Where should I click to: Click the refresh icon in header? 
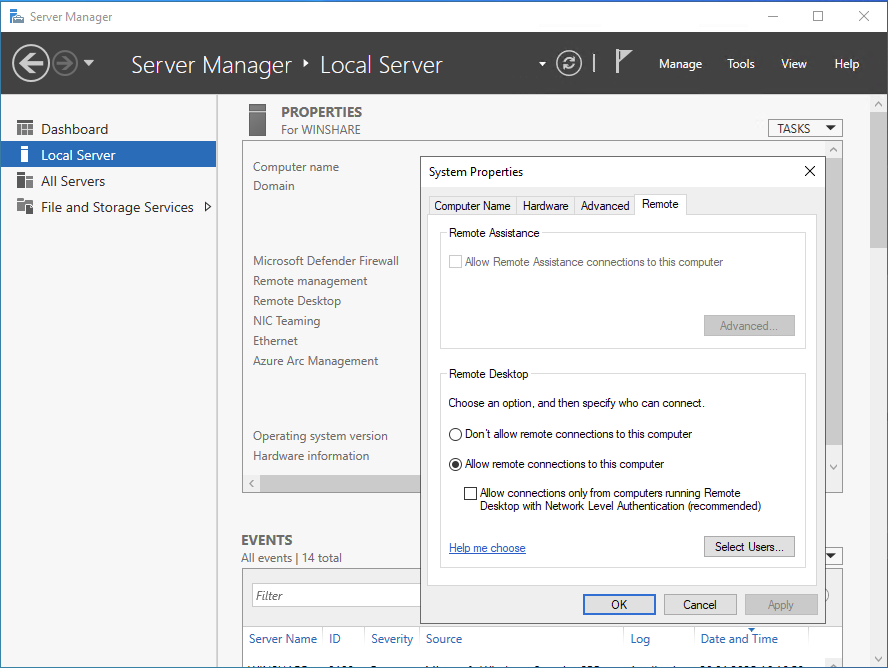pyautogui.click(x=569, y=63)
